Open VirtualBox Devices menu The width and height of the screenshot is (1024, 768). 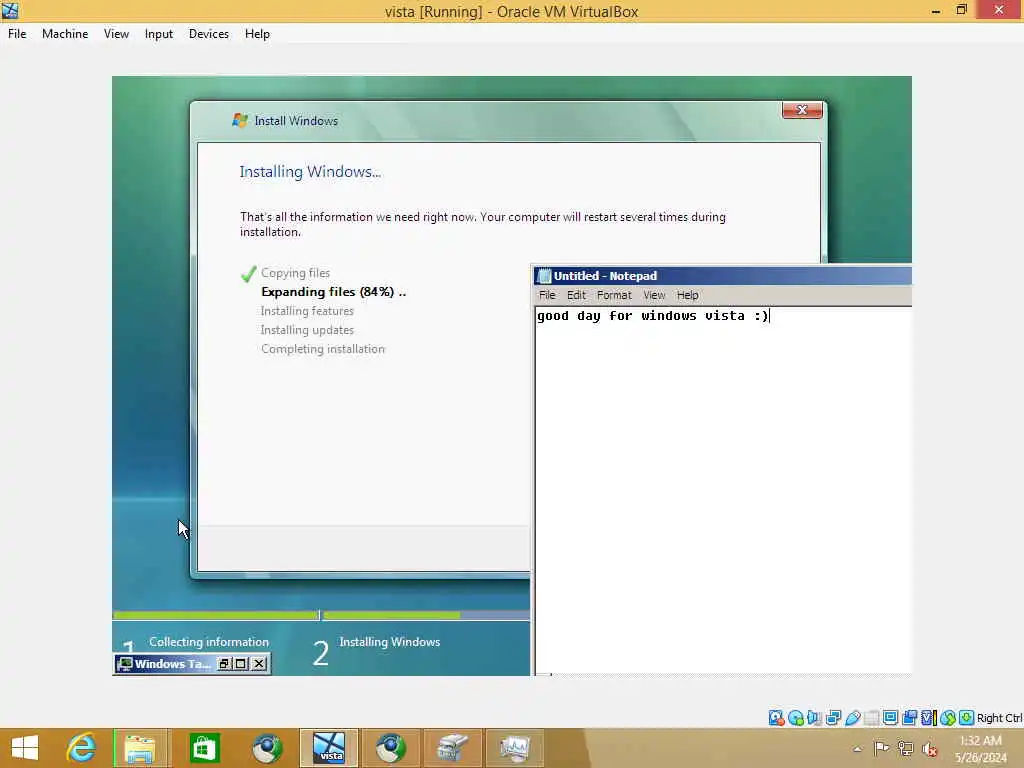coord(208,34)
